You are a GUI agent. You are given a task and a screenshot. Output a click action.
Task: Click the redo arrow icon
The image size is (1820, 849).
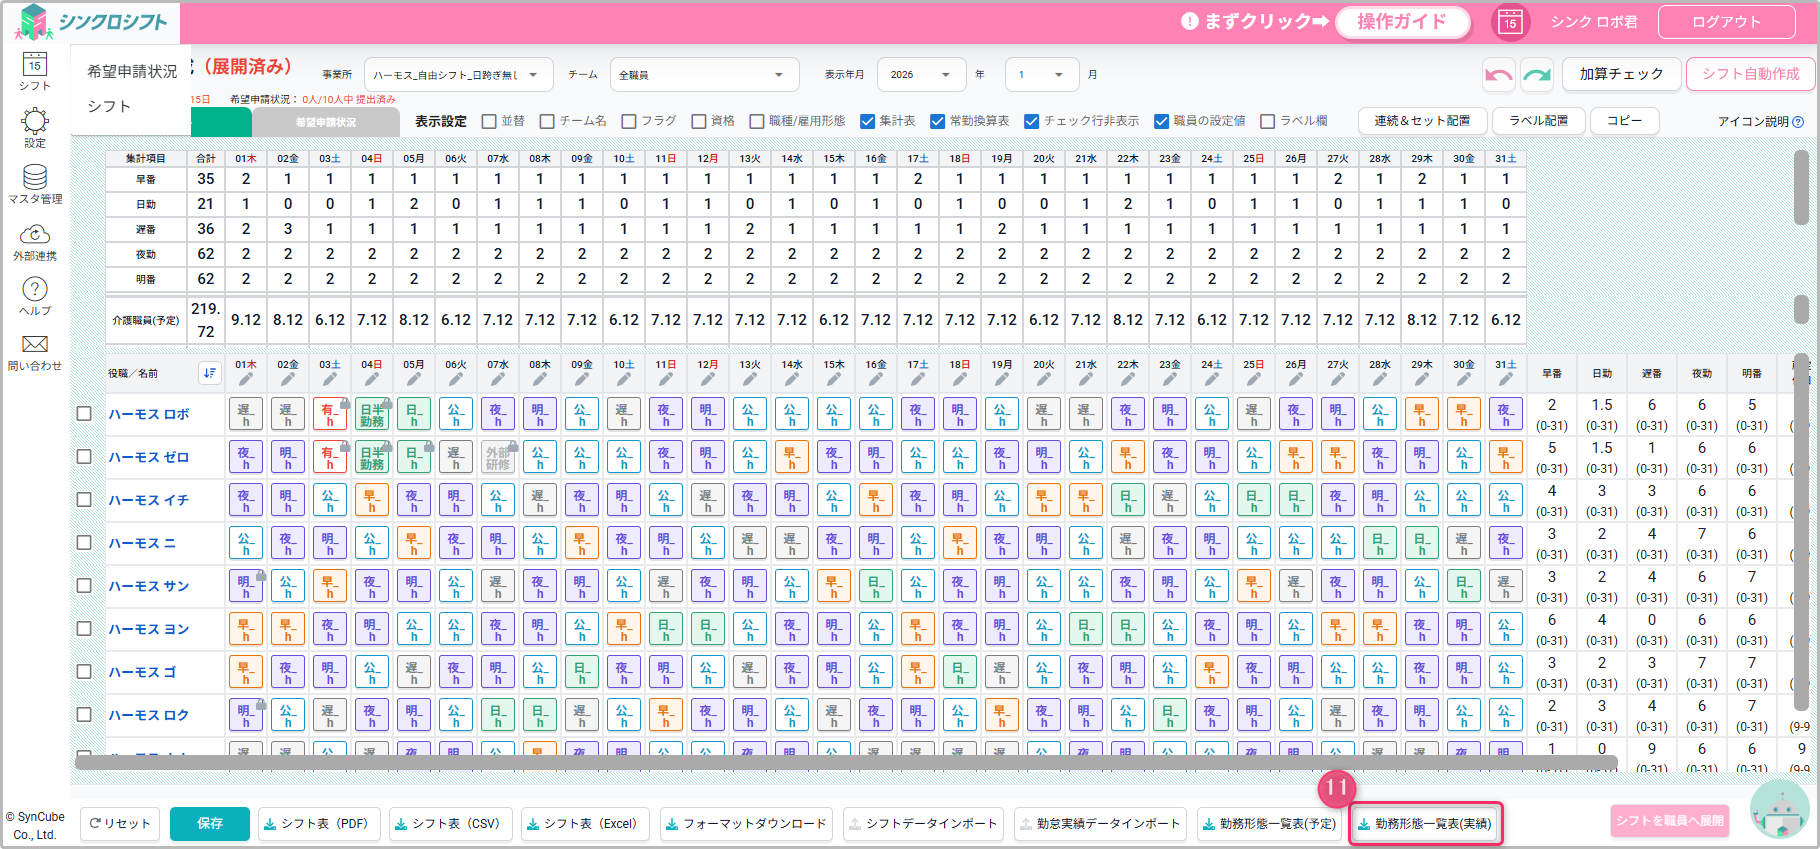click(1537, 75)
